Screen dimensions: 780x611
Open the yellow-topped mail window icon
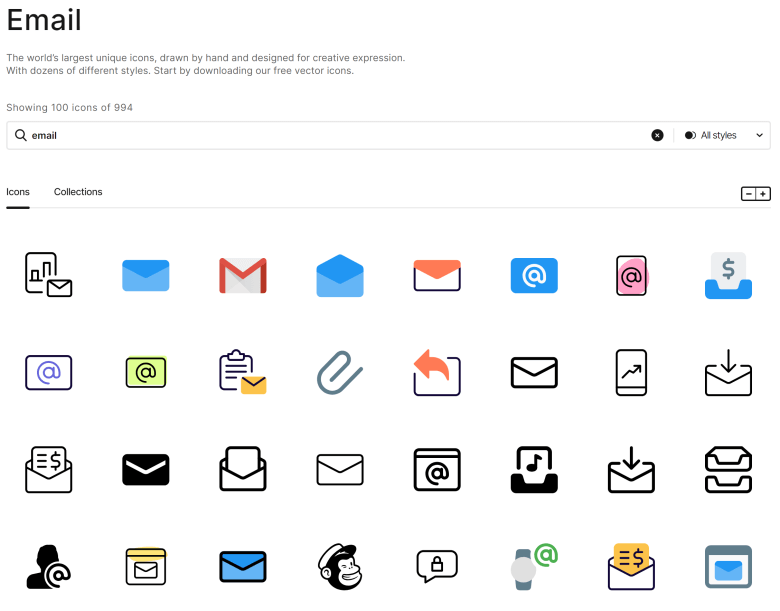(146, 567)
